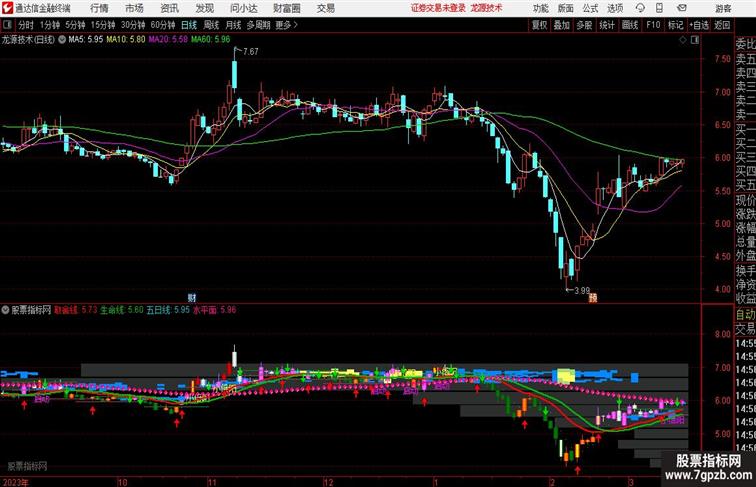This screenshot has height=487, width=756.
Task: Open the F10 company info button
Action: [653, 25]
